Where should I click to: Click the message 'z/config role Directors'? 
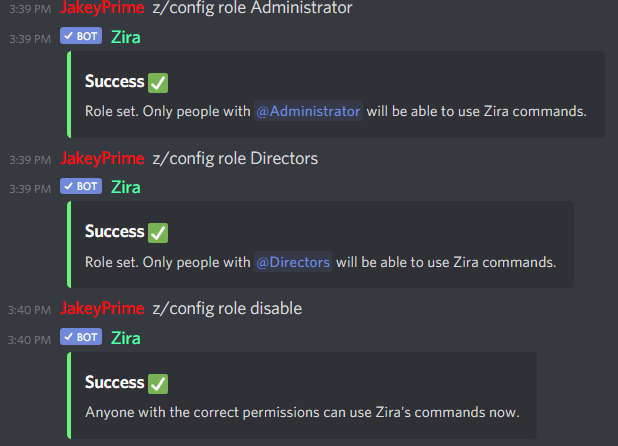(x=235, y=158)
